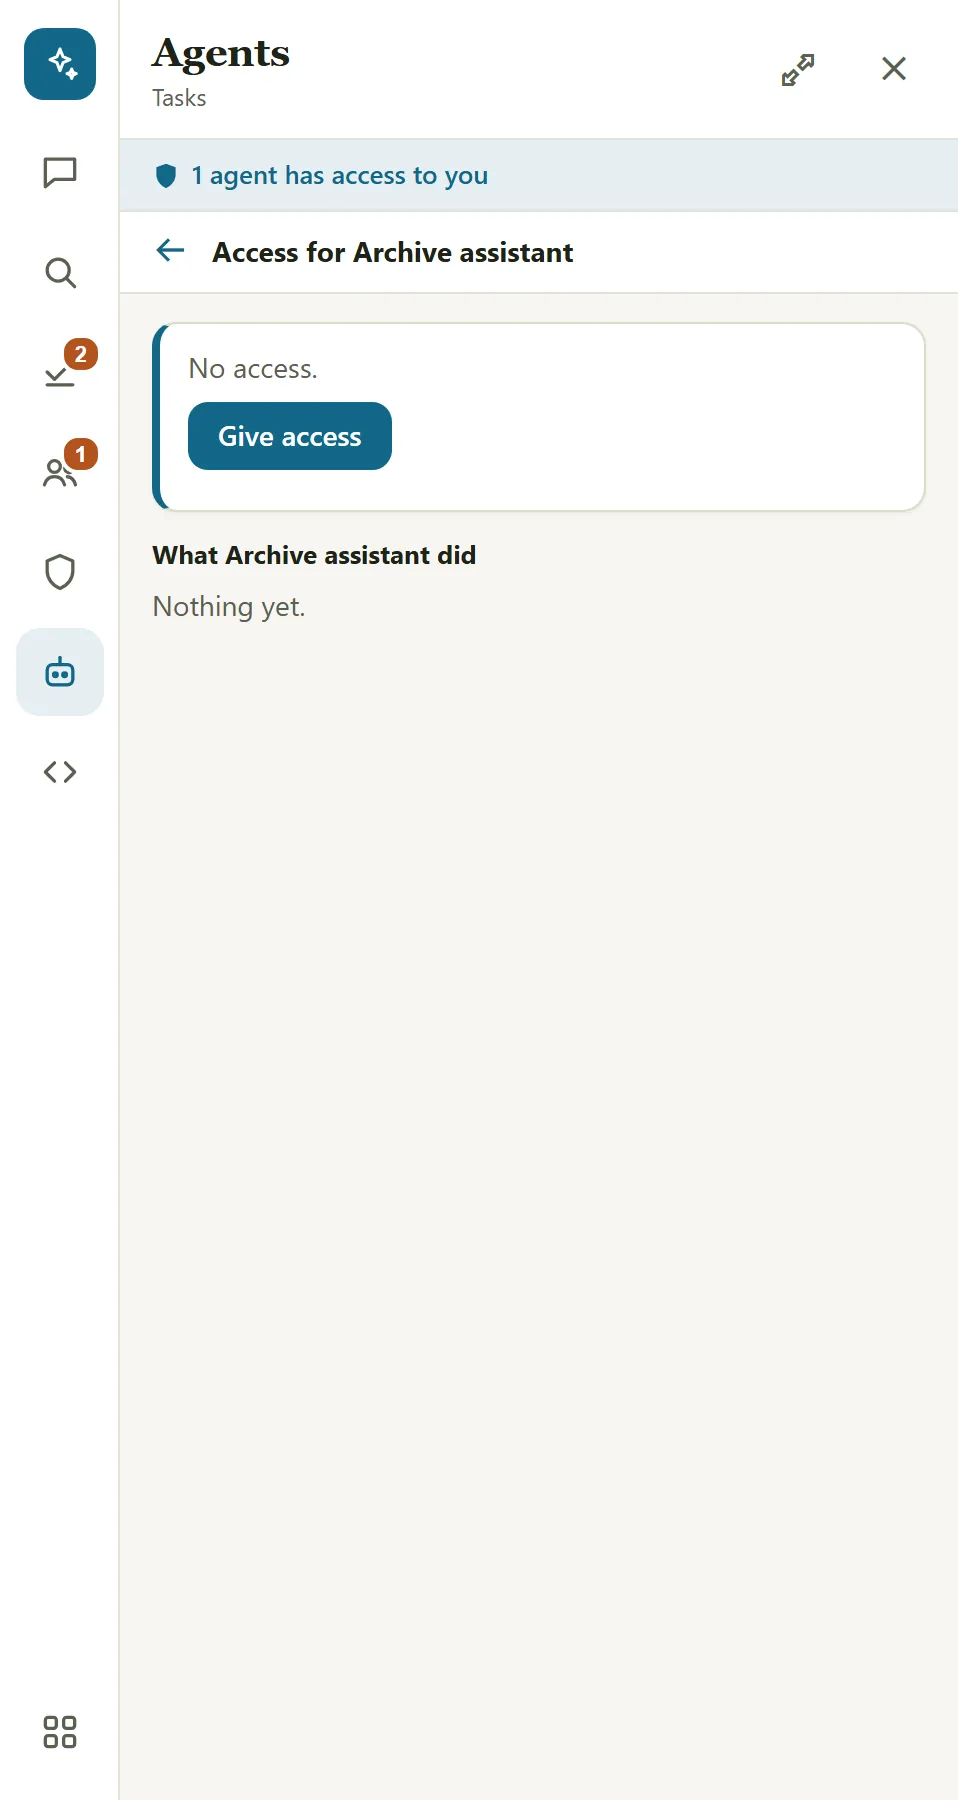Open the AI sparkle assistant icon
This screenshot has width=958, height=1800.
coord(60,64)
